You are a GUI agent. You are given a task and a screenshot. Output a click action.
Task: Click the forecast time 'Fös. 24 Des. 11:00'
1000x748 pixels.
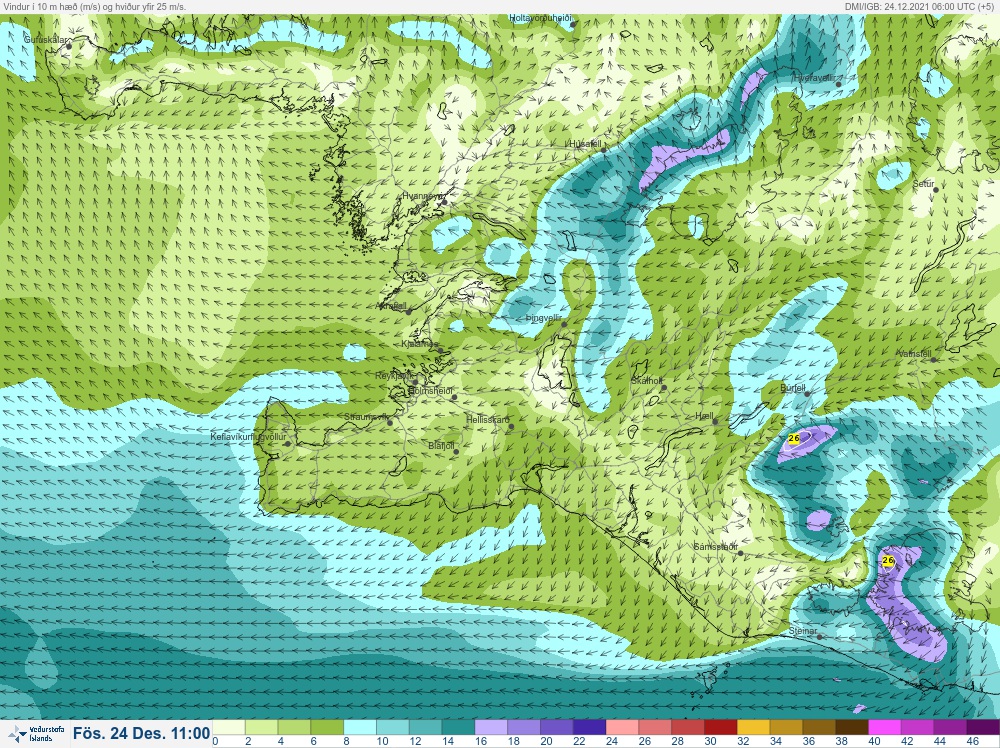click(x=142, y=733)
